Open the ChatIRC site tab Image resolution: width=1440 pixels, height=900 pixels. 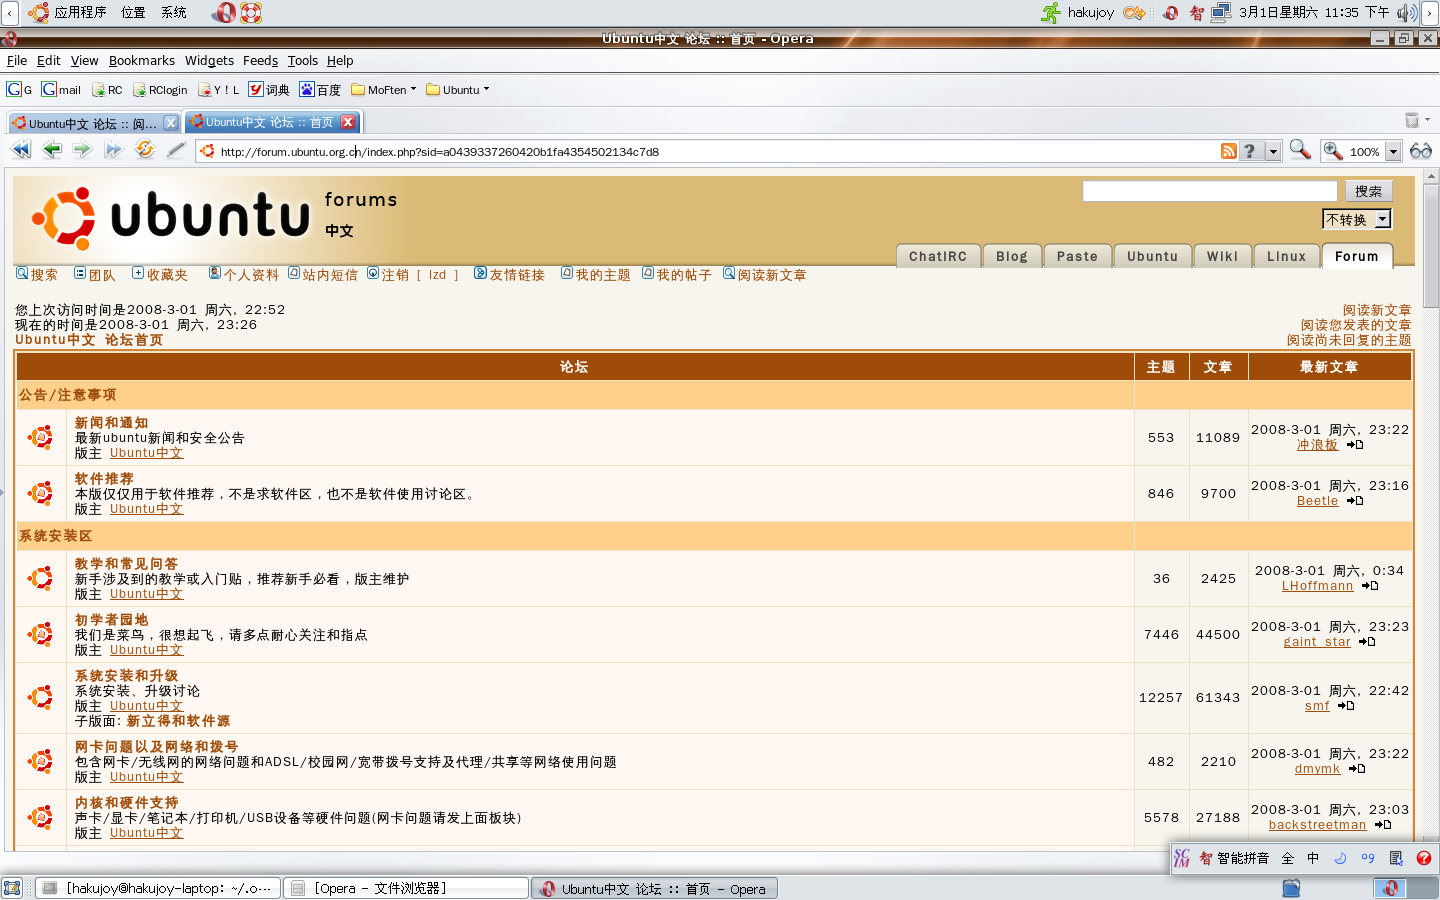tap(938, 256)
